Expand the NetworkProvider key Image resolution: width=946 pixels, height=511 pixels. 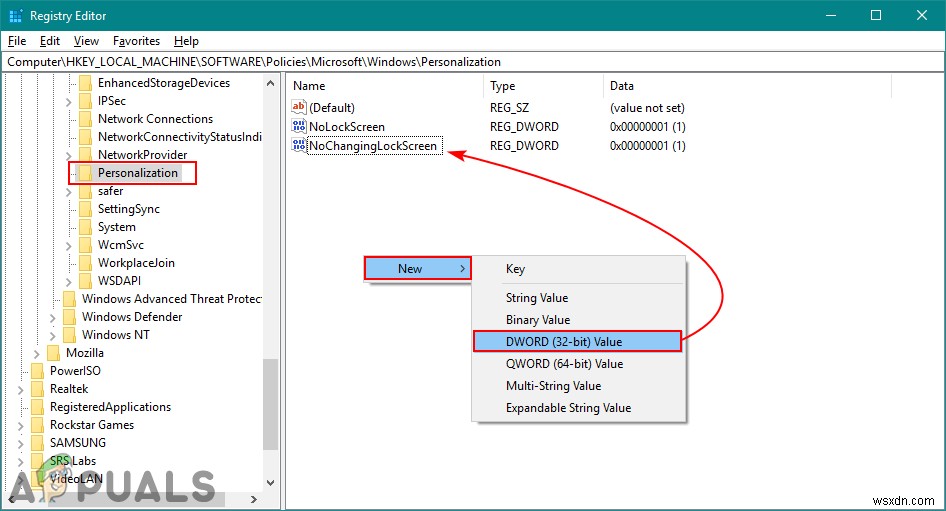pyautogui.click(x=68, y=156)
